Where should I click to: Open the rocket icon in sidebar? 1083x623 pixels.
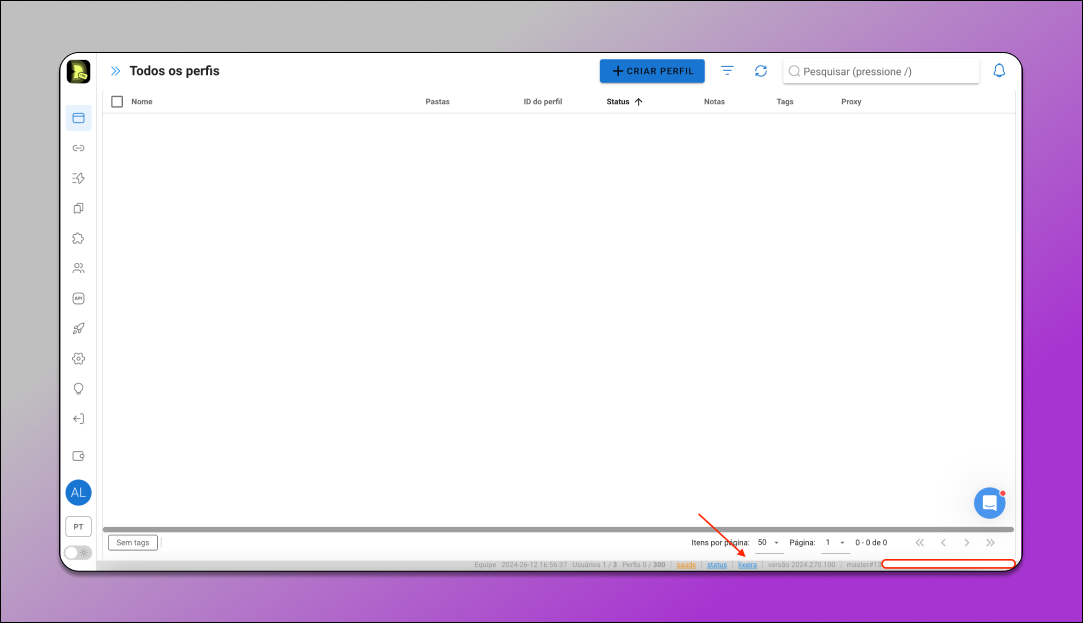pos(78,328)
